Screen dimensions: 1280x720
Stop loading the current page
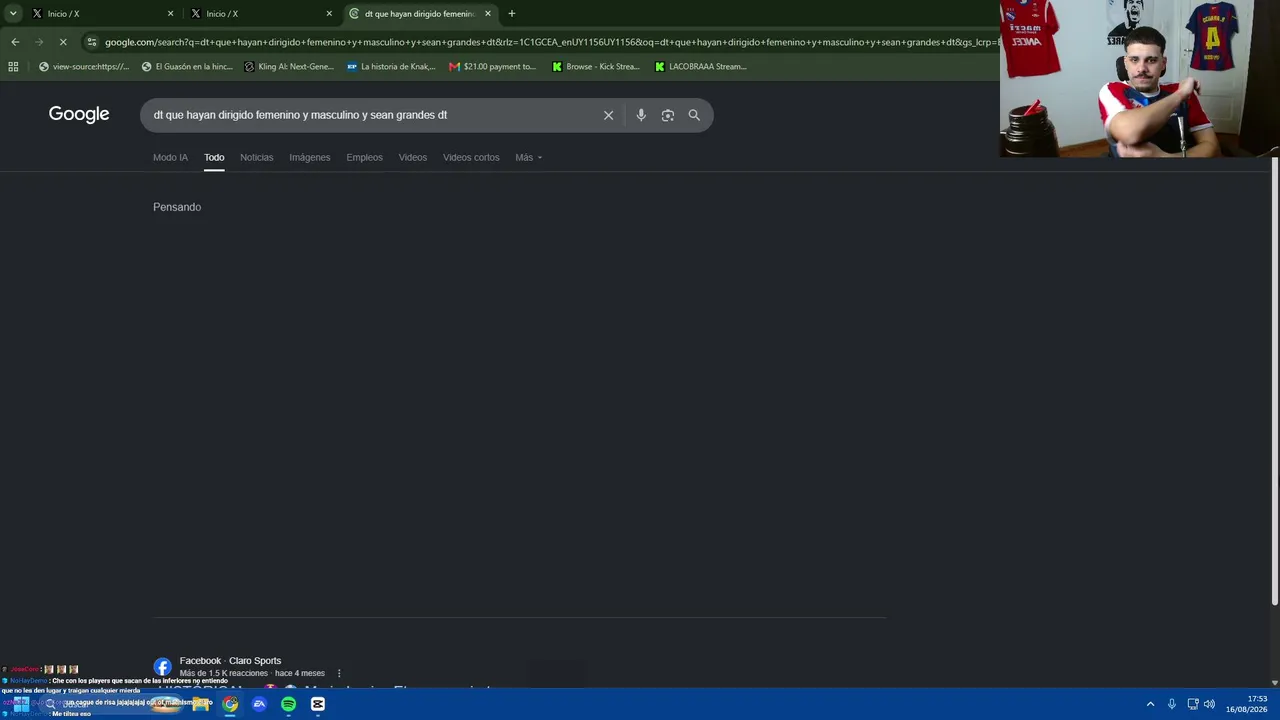(63, 42)
